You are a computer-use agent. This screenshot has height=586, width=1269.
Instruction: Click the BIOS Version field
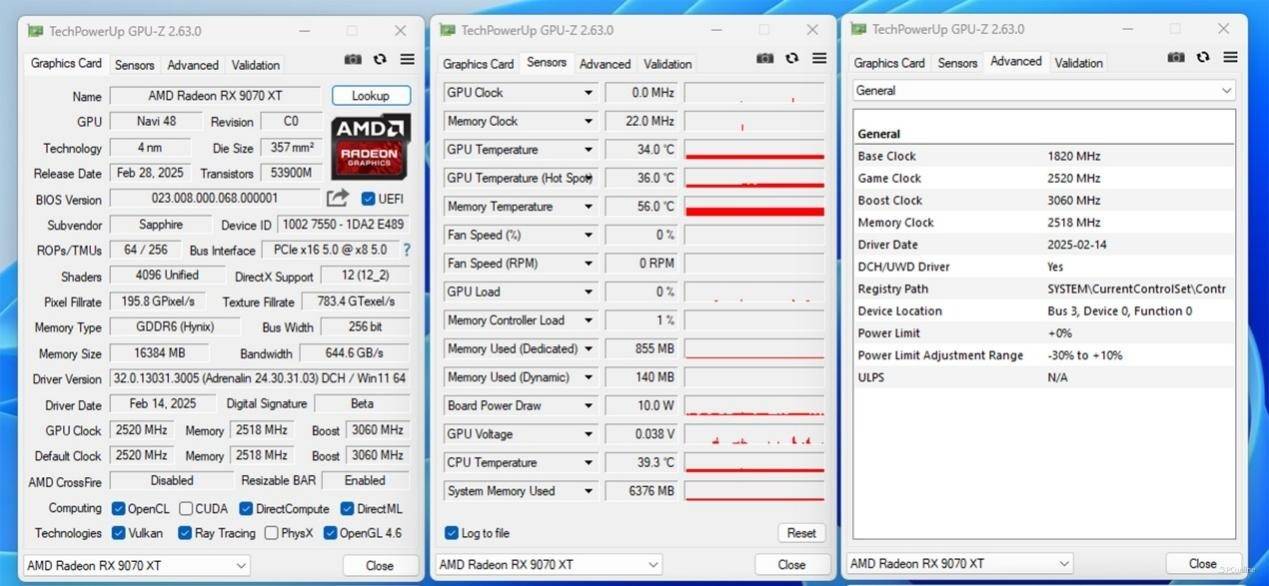pos(215,199)
